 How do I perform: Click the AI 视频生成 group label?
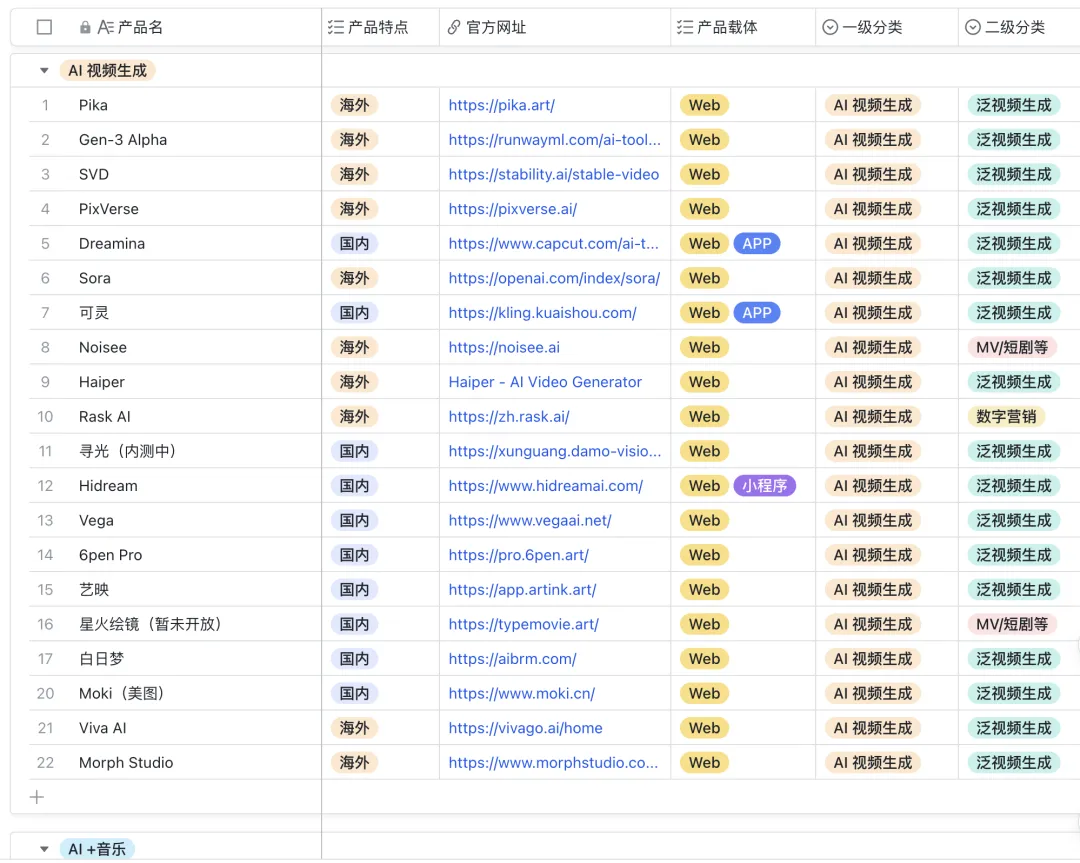pyautogui.click(x=107, y=70)
